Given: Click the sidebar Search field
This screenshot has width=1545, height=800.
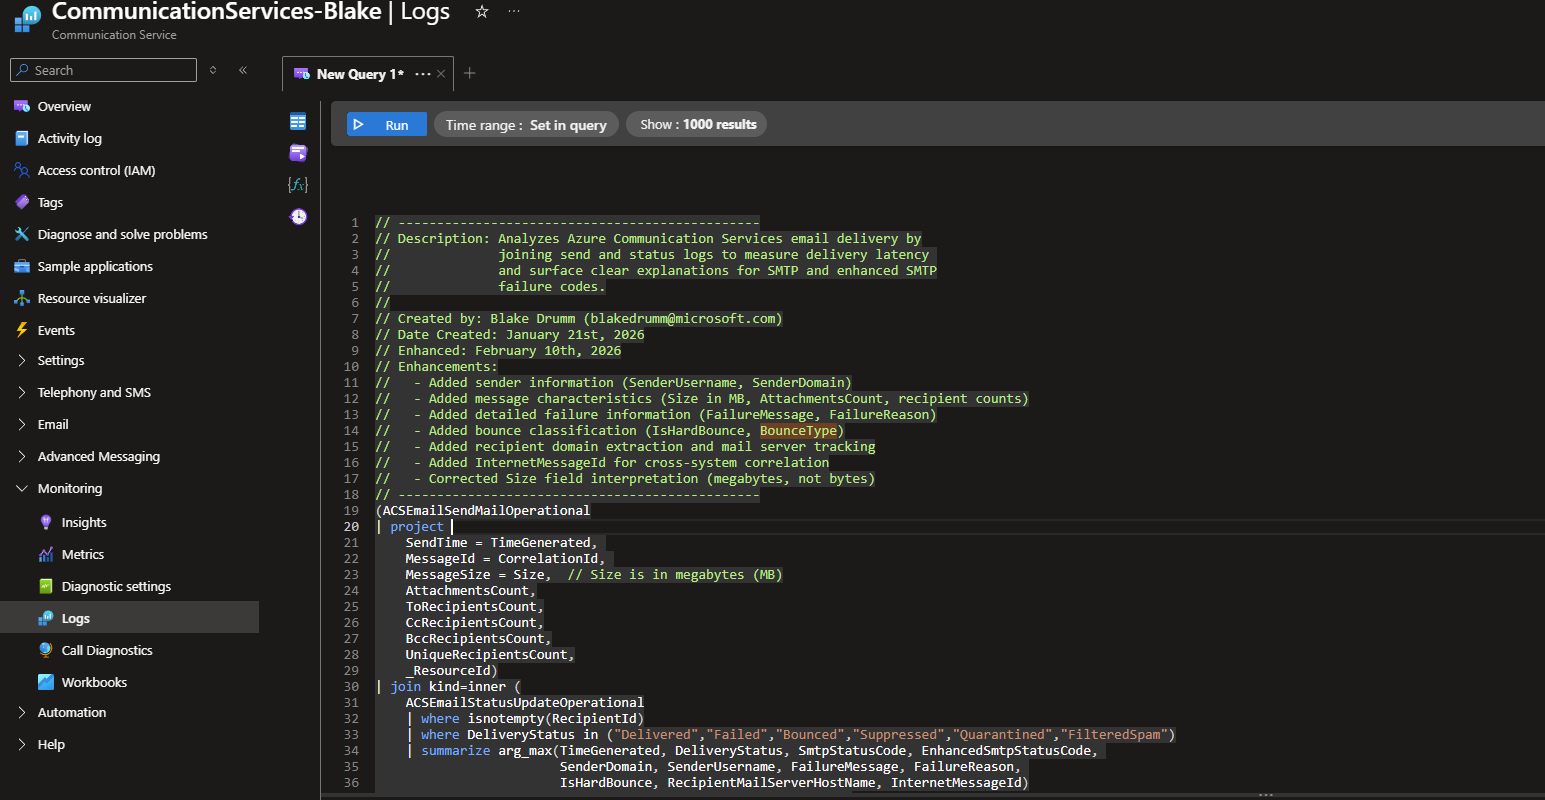Looking at the screenshot, I should (x=110, y=70).
